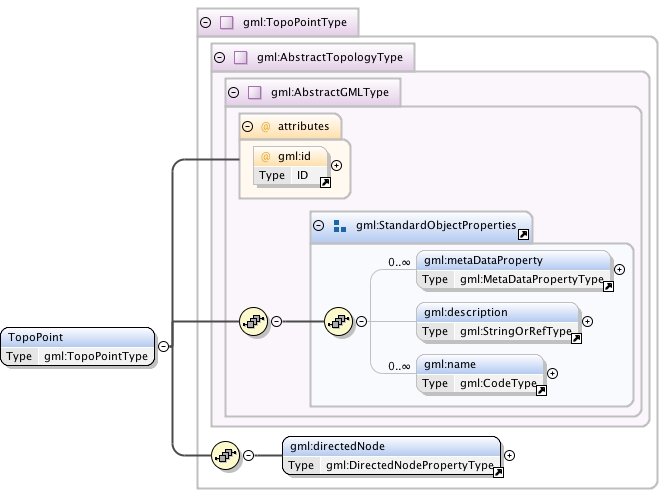Collapse the TopoPoint element's children
Viewport: 659px width, 490px height.
[163, 346]
